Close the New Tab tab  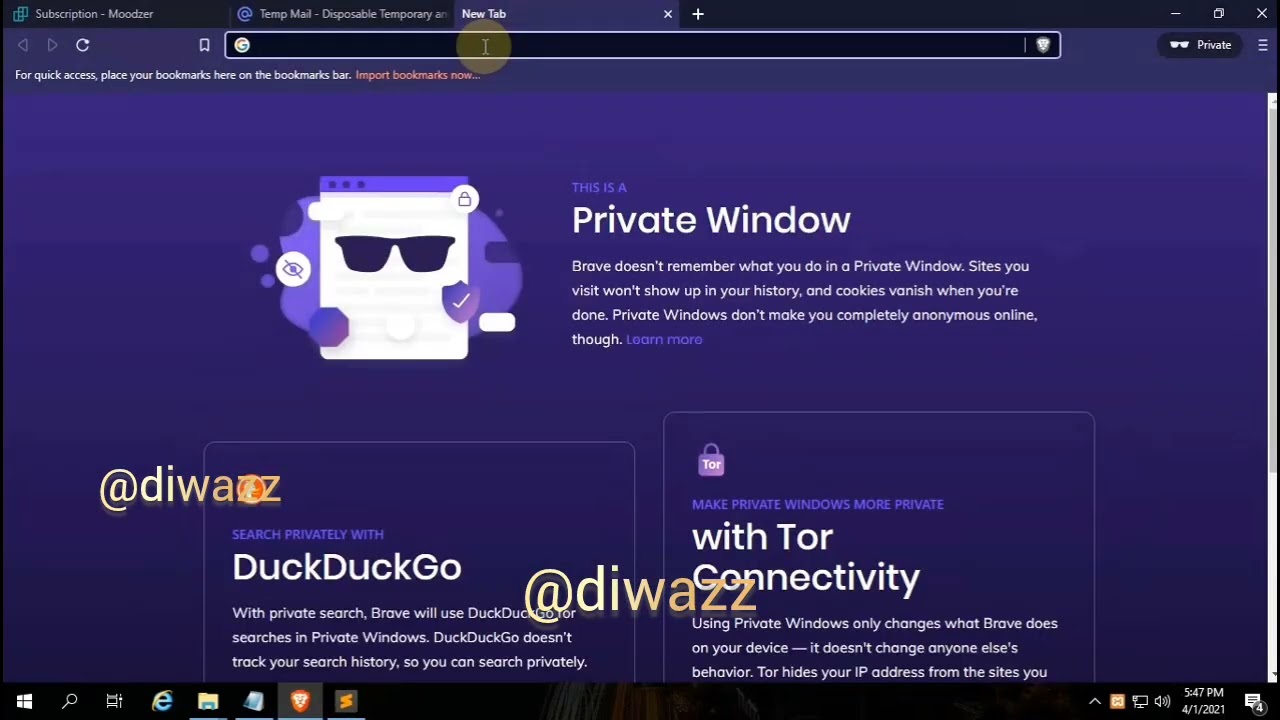pos(668,14)
